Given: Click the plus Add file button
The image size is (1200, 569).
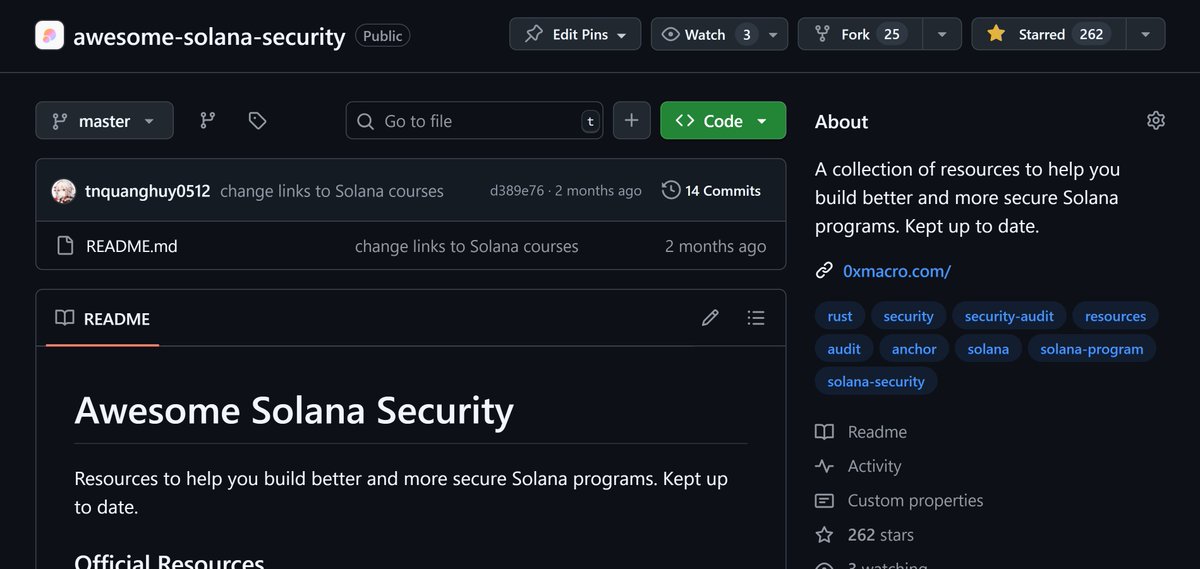Looking at the screenshot, I should [631, 121].
